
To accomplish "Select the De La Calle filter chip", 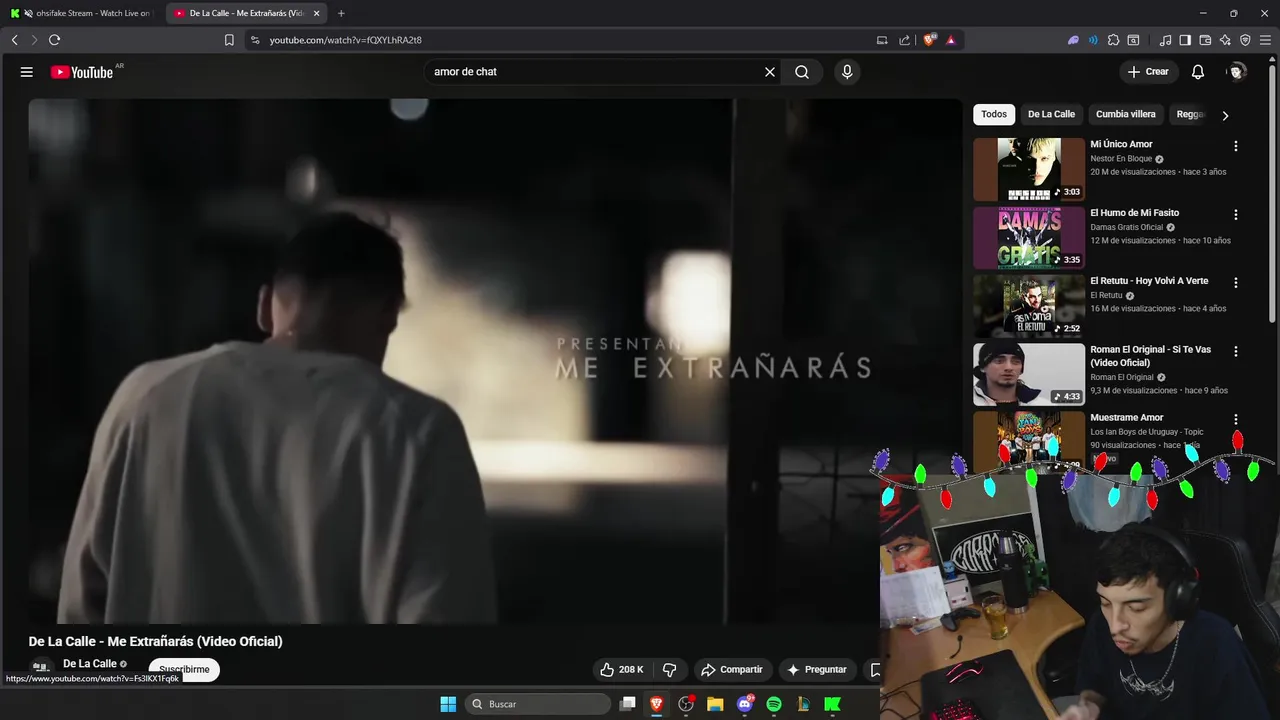I will pos(1051,114).
